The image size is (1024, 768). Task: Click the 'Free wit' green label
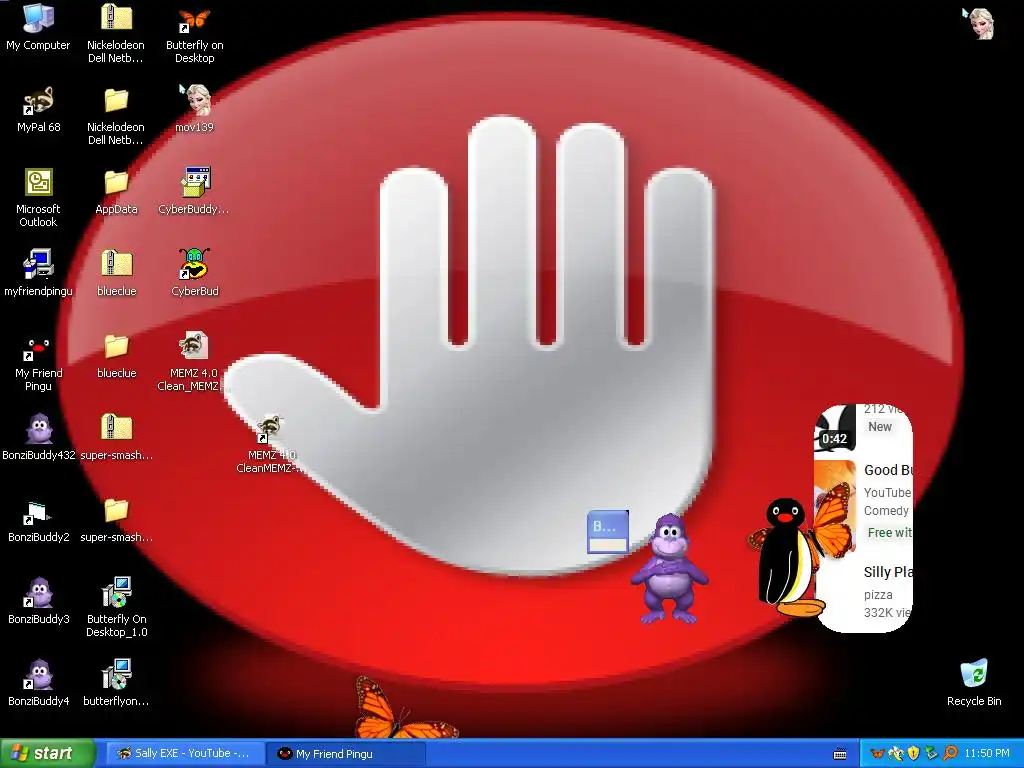(889, 533)
